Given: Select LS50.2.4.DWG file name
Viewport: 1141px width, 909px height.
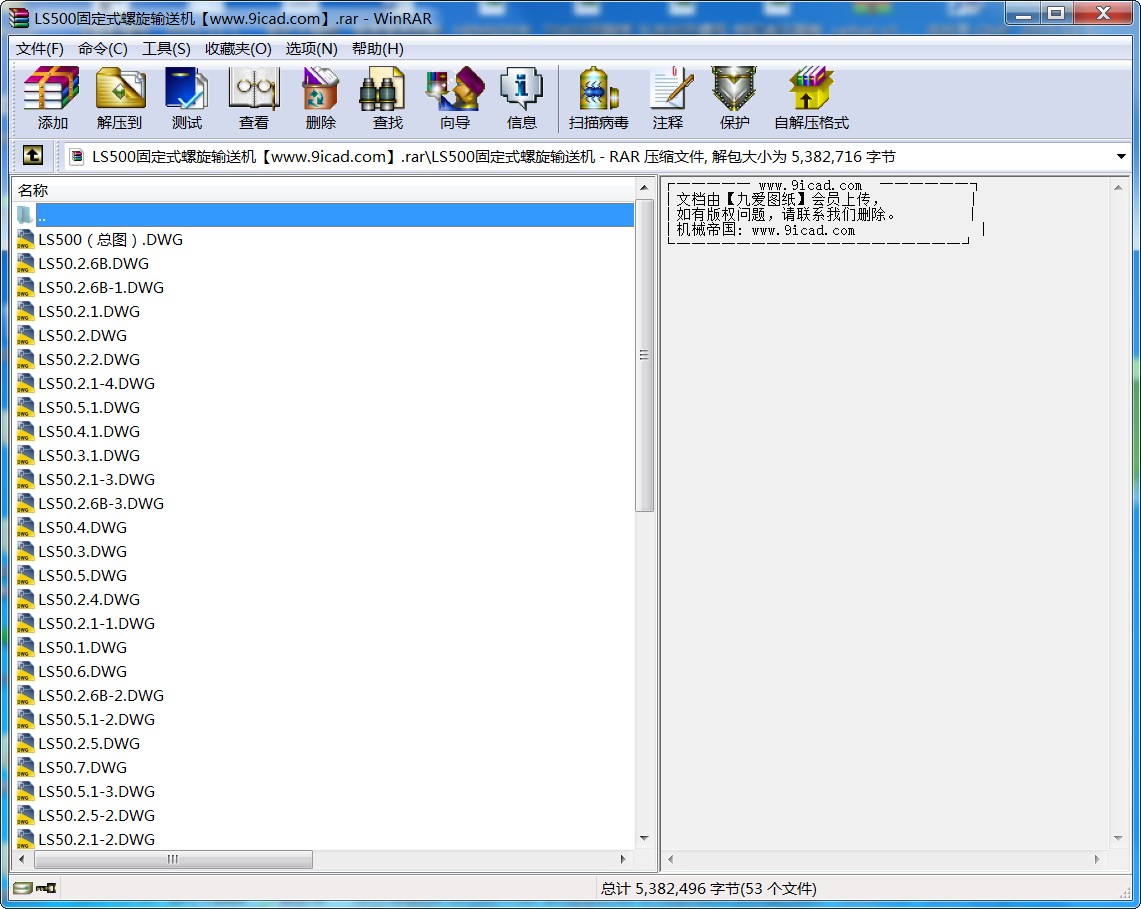Looking at the screenshot, I should click(89, 600).
